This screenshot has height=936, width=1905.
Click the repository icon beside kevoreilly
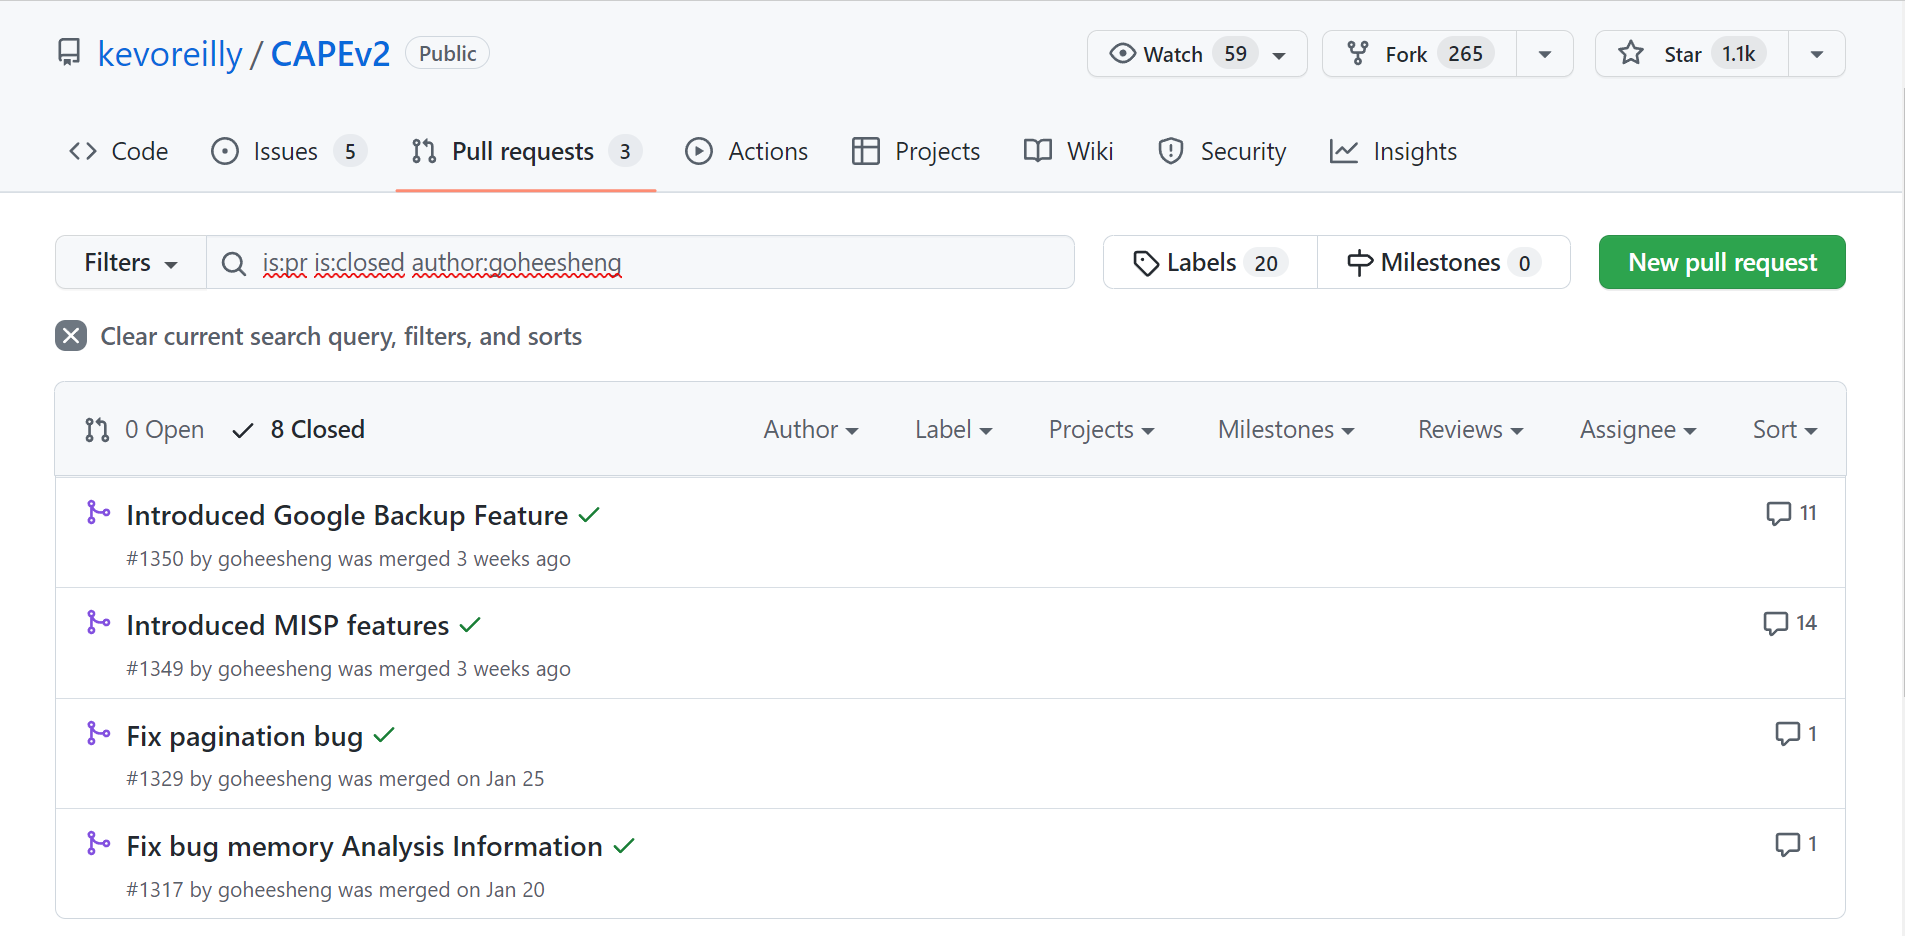click(69, 53)
